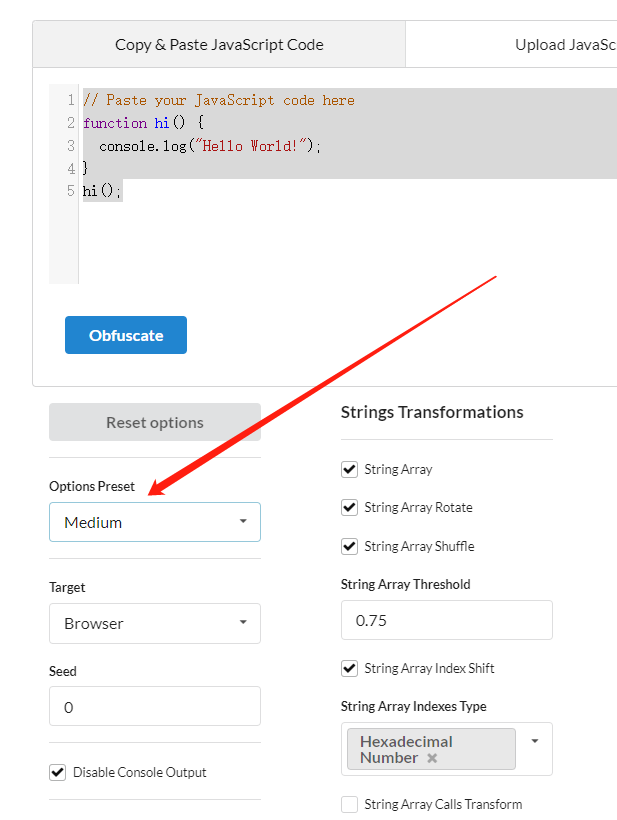
Task: Remove the Hexadecimal Number tag
Action: (432, 758)
